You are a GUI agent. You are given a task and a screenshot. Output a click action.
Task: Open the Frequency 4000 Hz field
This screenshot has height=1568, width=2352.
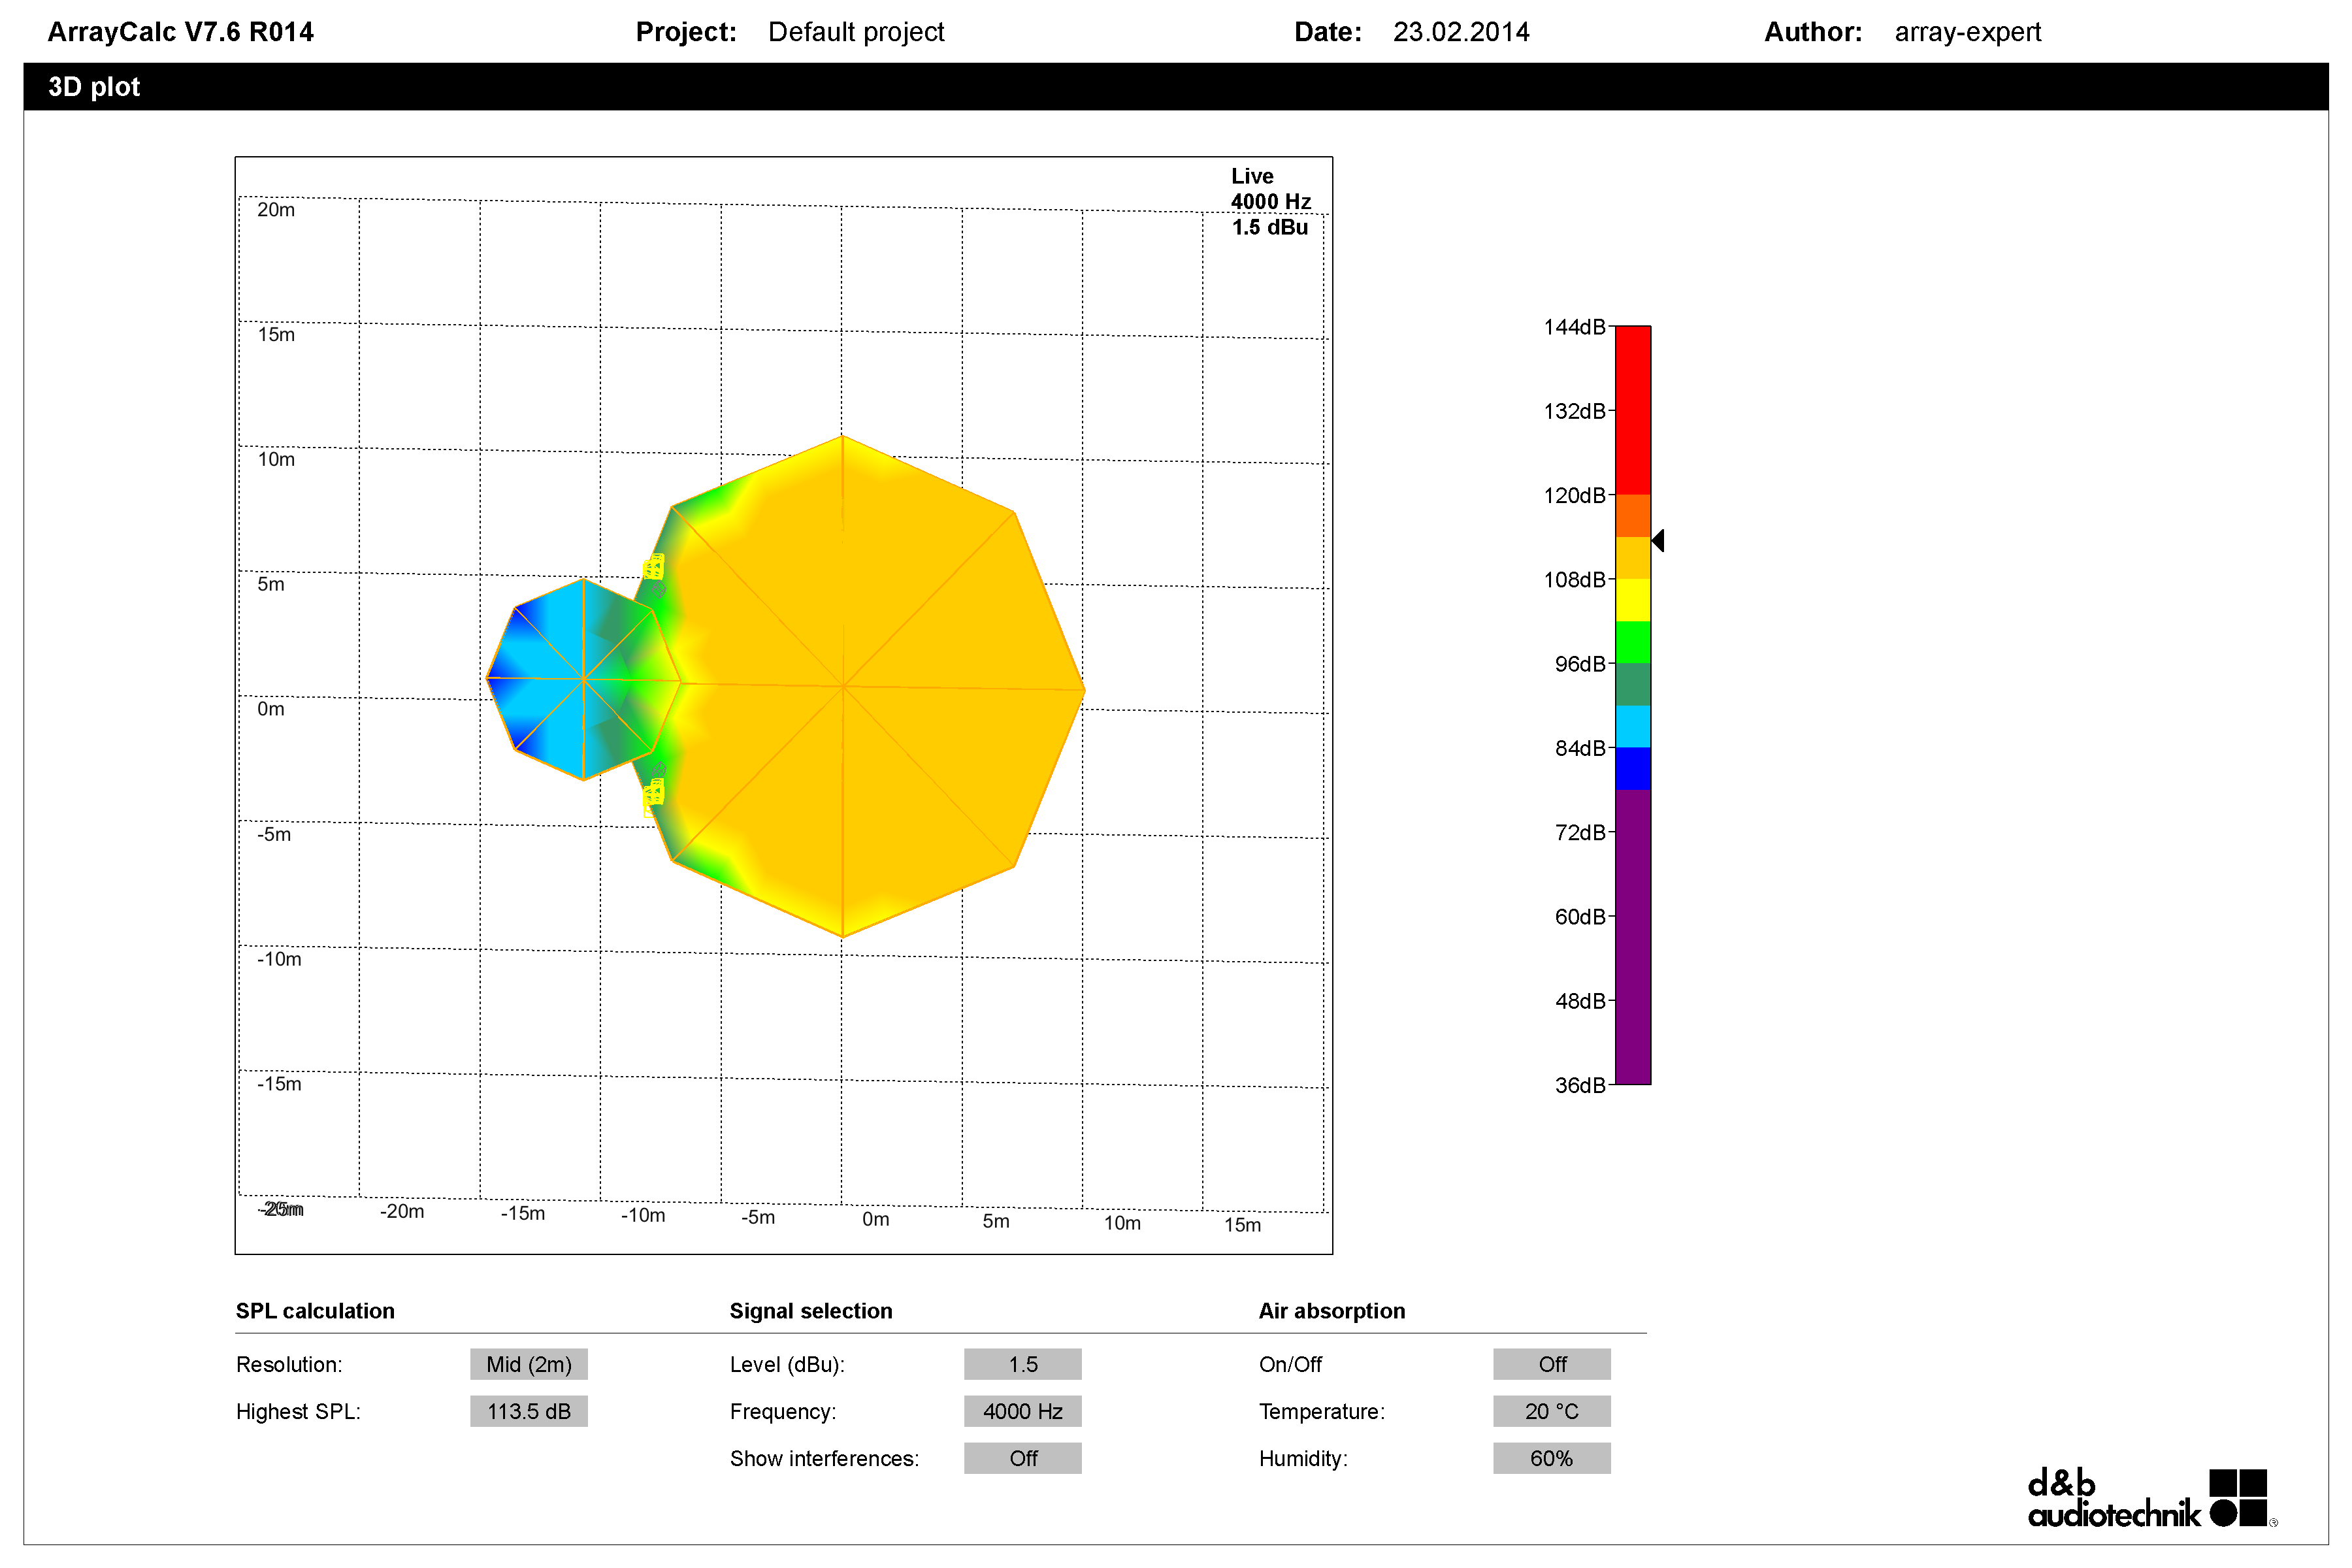(1022, 1411)
